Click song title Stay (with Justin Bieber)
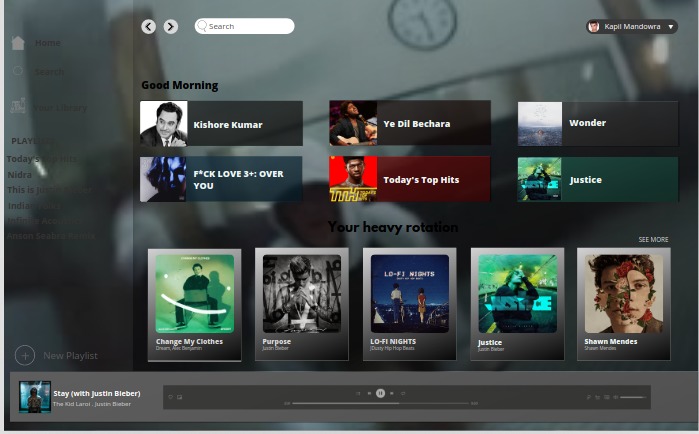Viewport: 699px width, 434px height. [x=97, y=393]
